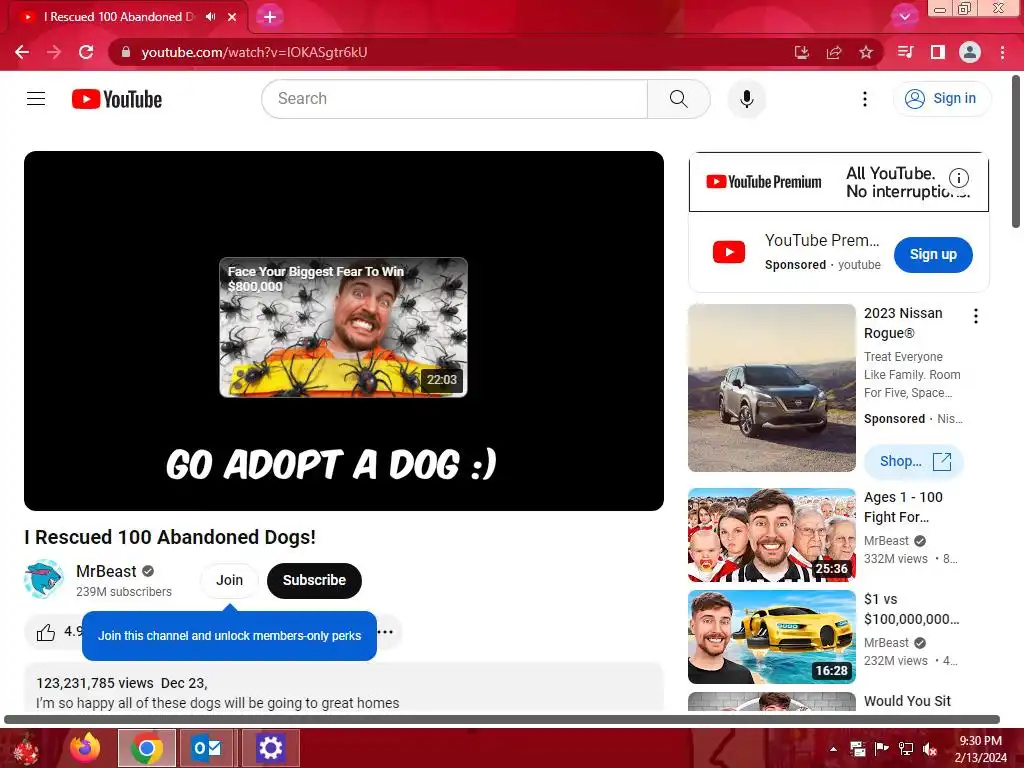1024x768 pixels.
Task: Open 'Would You Sit' video title
Action: click(x=907, y=701)
